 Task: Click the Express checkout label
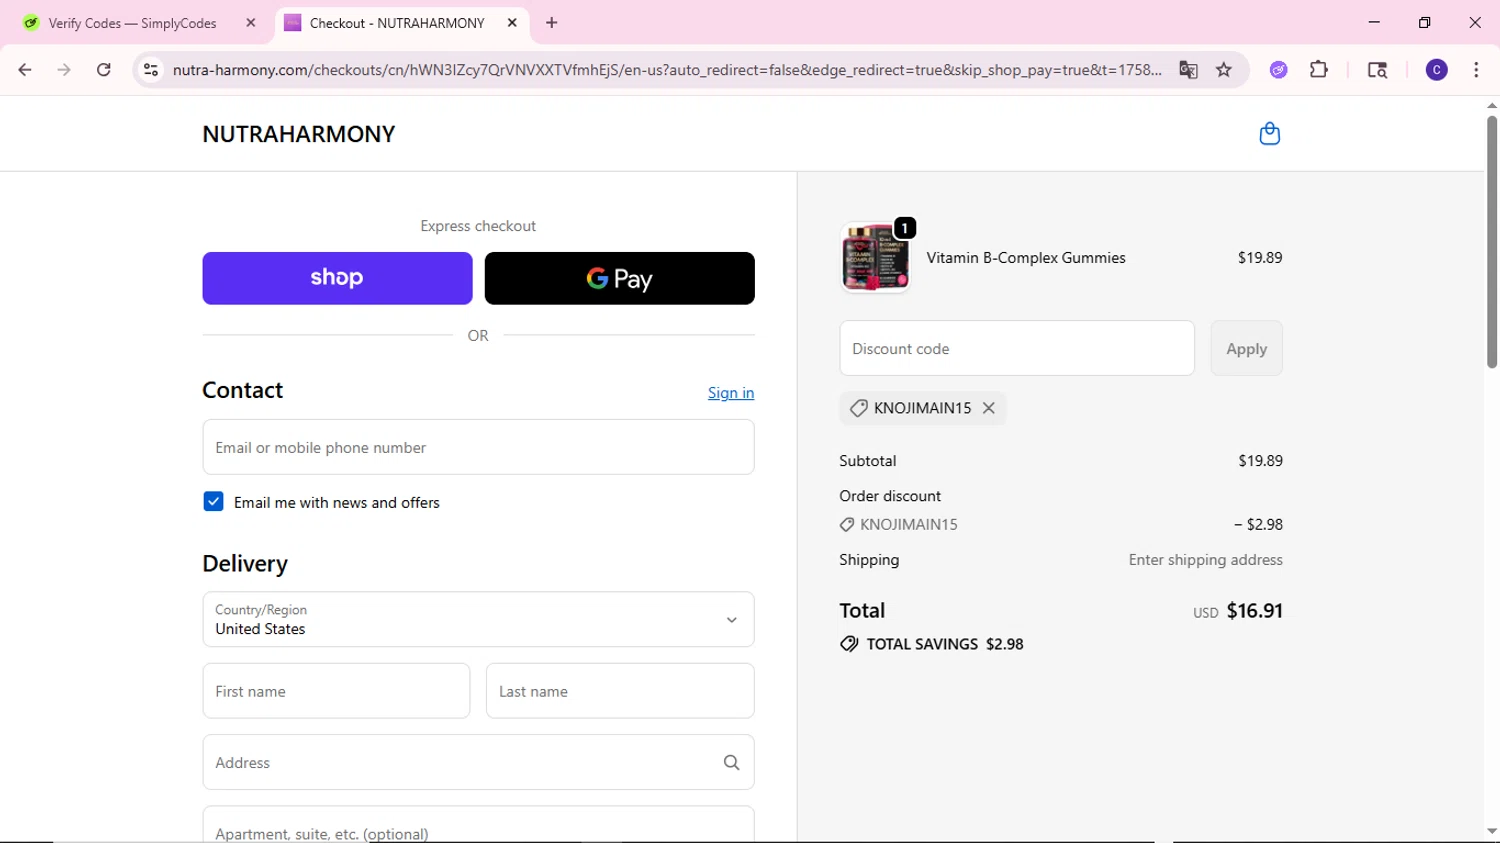point(478,226)
